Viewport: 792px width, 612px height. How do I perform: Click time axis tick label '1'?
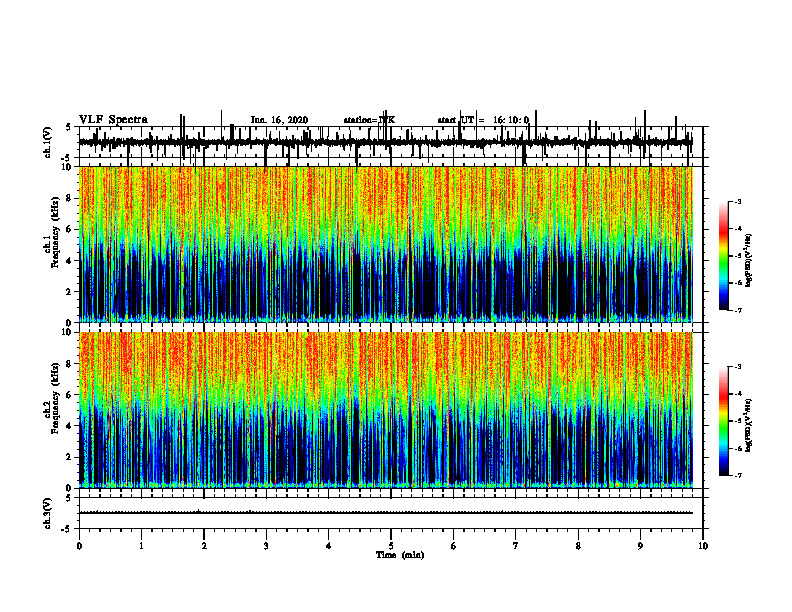[x=141, y=546]
